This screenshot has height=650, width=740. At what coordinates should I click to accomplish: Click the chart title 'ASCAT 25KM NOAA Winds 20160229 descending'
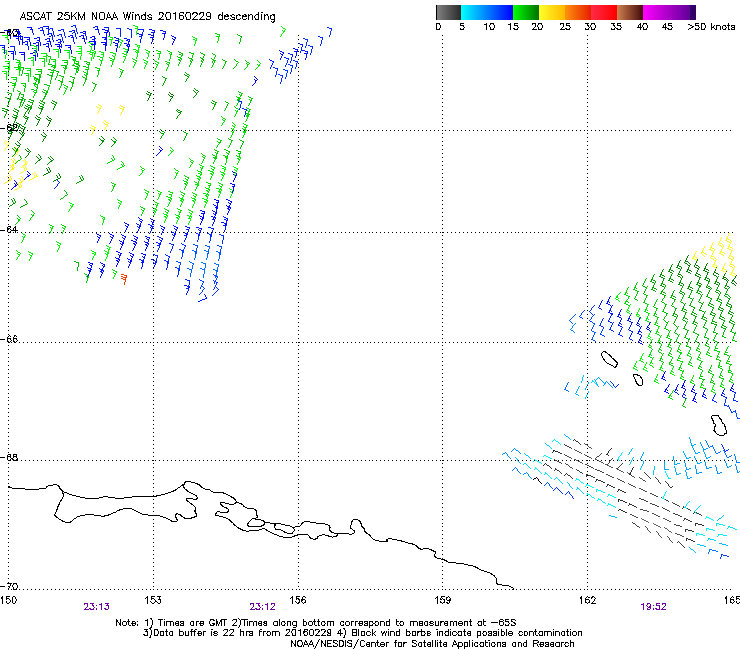(147, 16)
